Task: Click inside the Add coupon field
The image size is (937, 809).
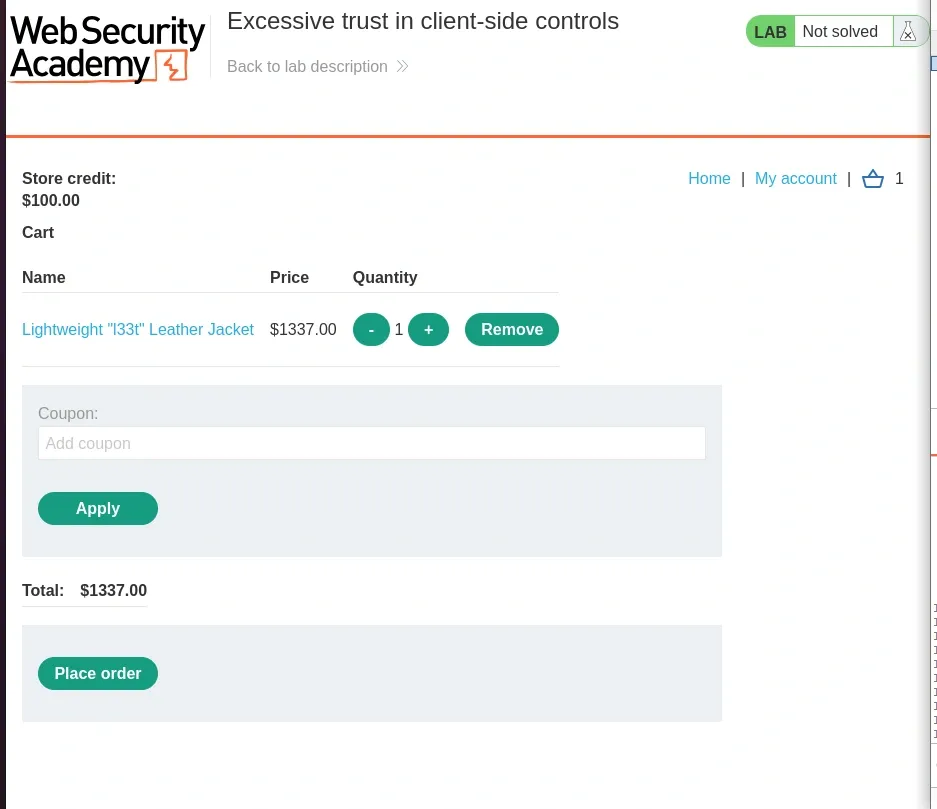Action: point(372,443)
